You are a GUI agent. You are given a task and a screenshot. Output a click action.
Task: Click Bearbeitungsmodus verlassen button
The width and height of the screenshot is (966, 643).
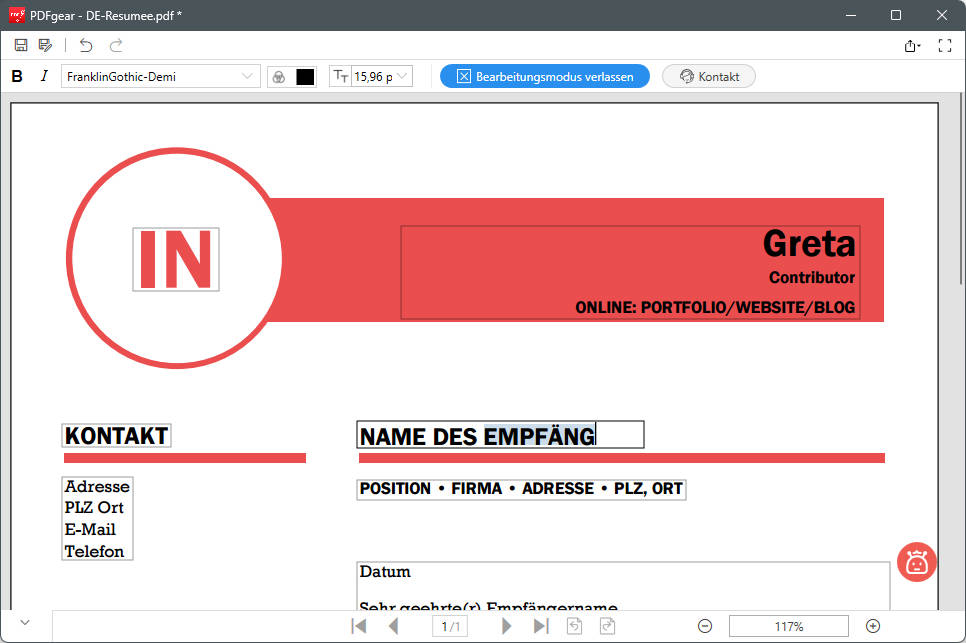coord(544,76)
